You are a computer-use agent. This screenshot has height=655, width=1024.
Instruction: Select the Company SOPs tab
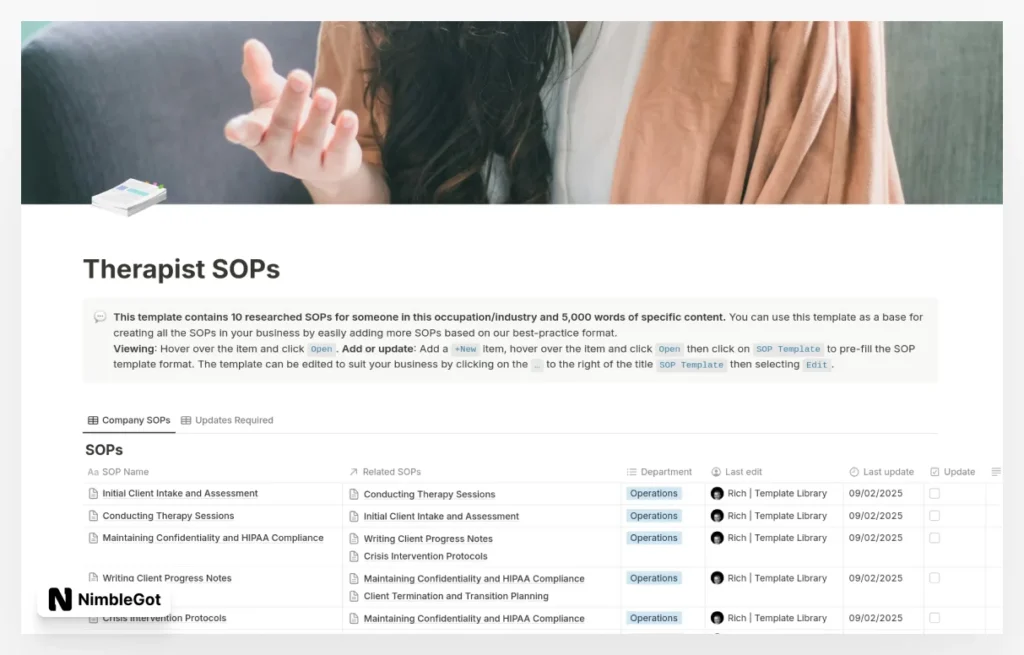coord(129,420)
